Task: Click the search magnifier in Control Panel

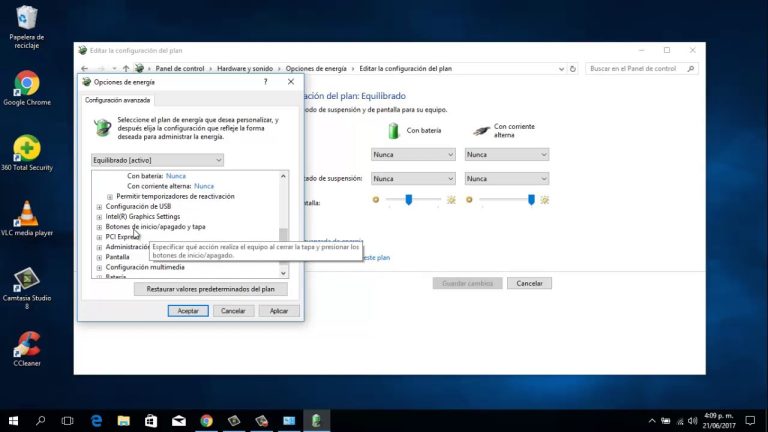Action: (691, 69)
